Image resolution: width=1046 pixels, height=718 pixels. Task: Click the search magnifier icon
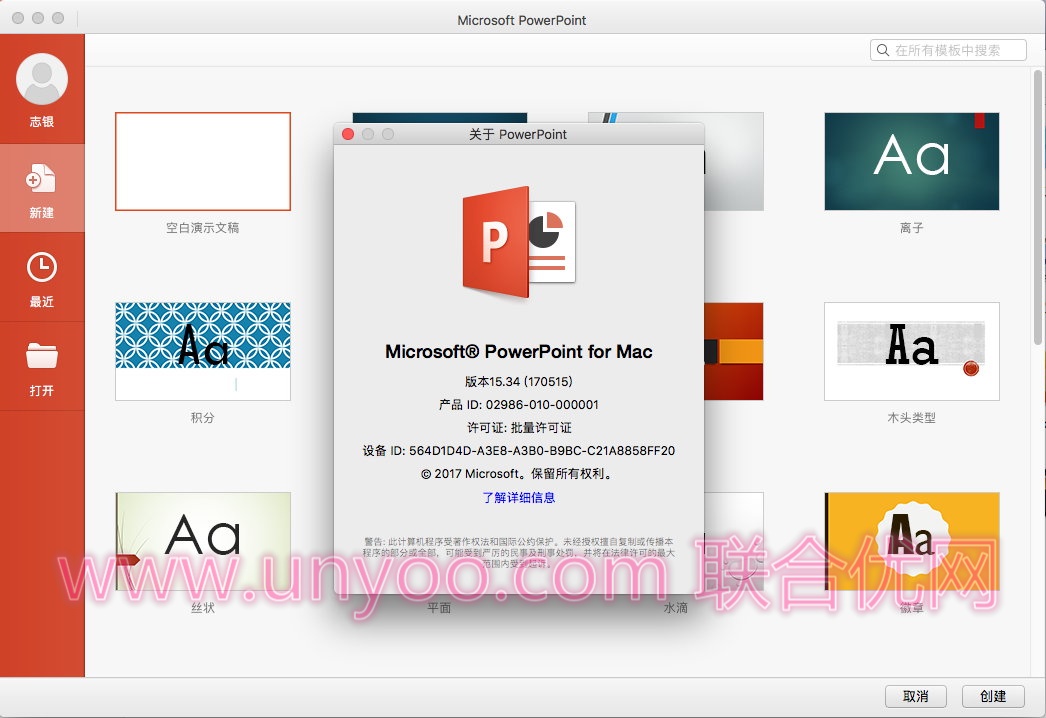883,50
